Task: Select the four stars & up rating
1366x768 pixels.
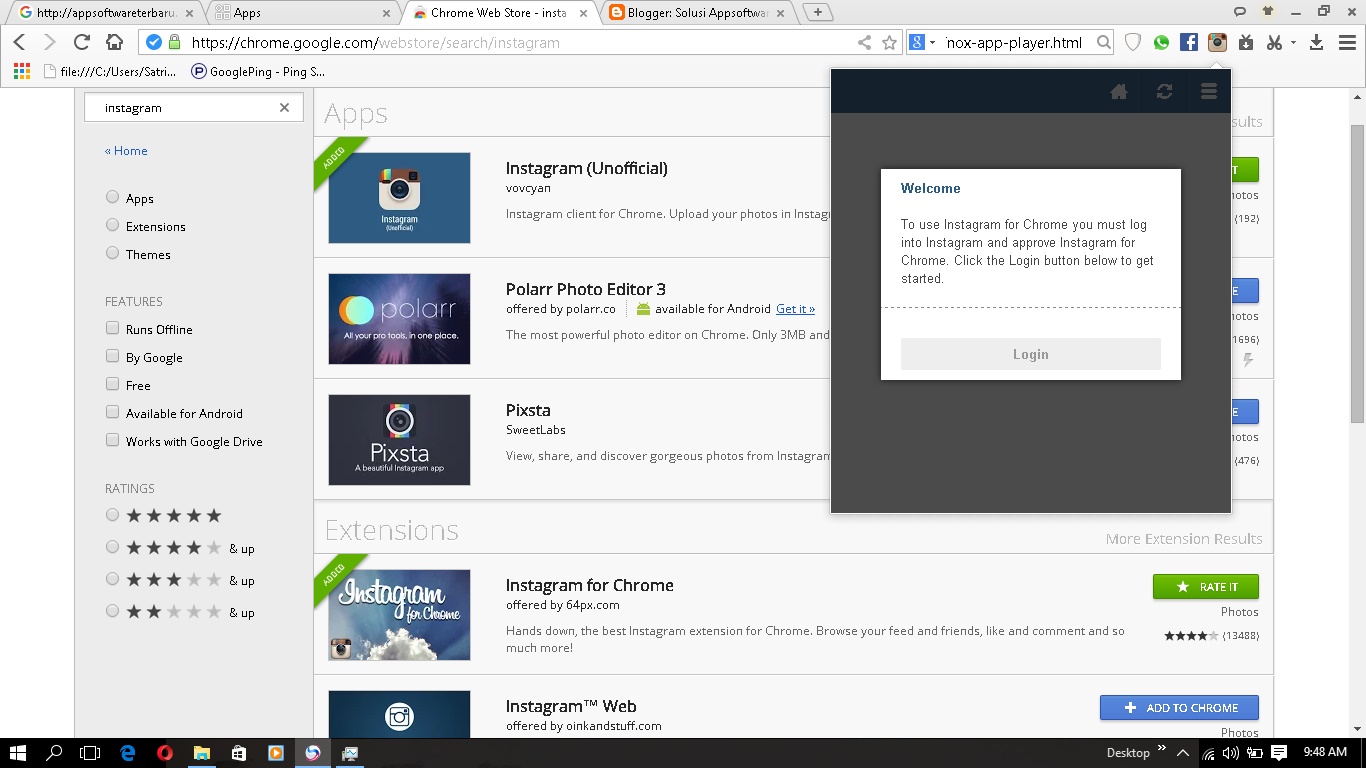Action: click(113, 547)
